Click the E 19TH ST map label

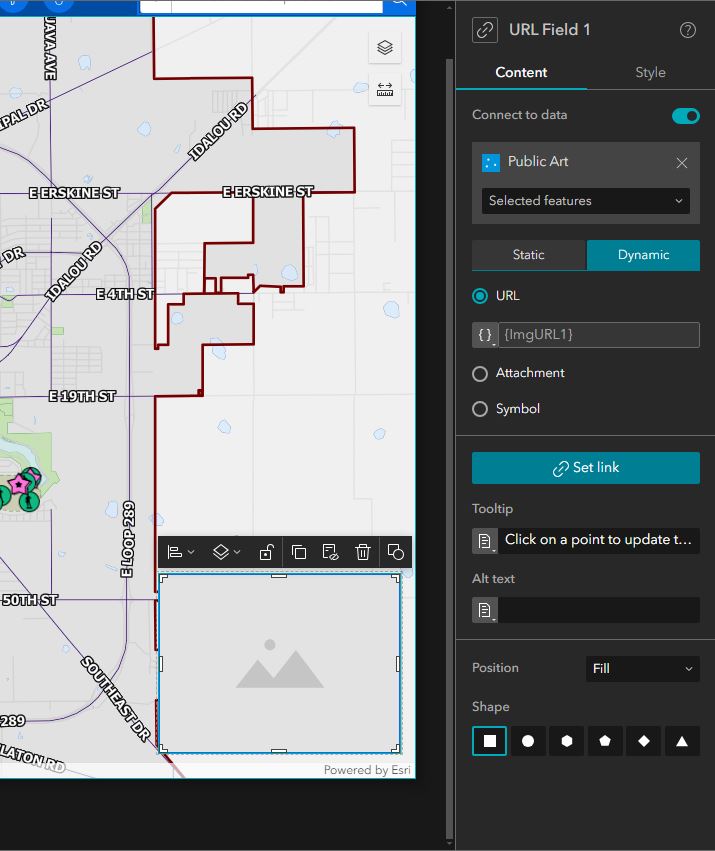[83, 396]
